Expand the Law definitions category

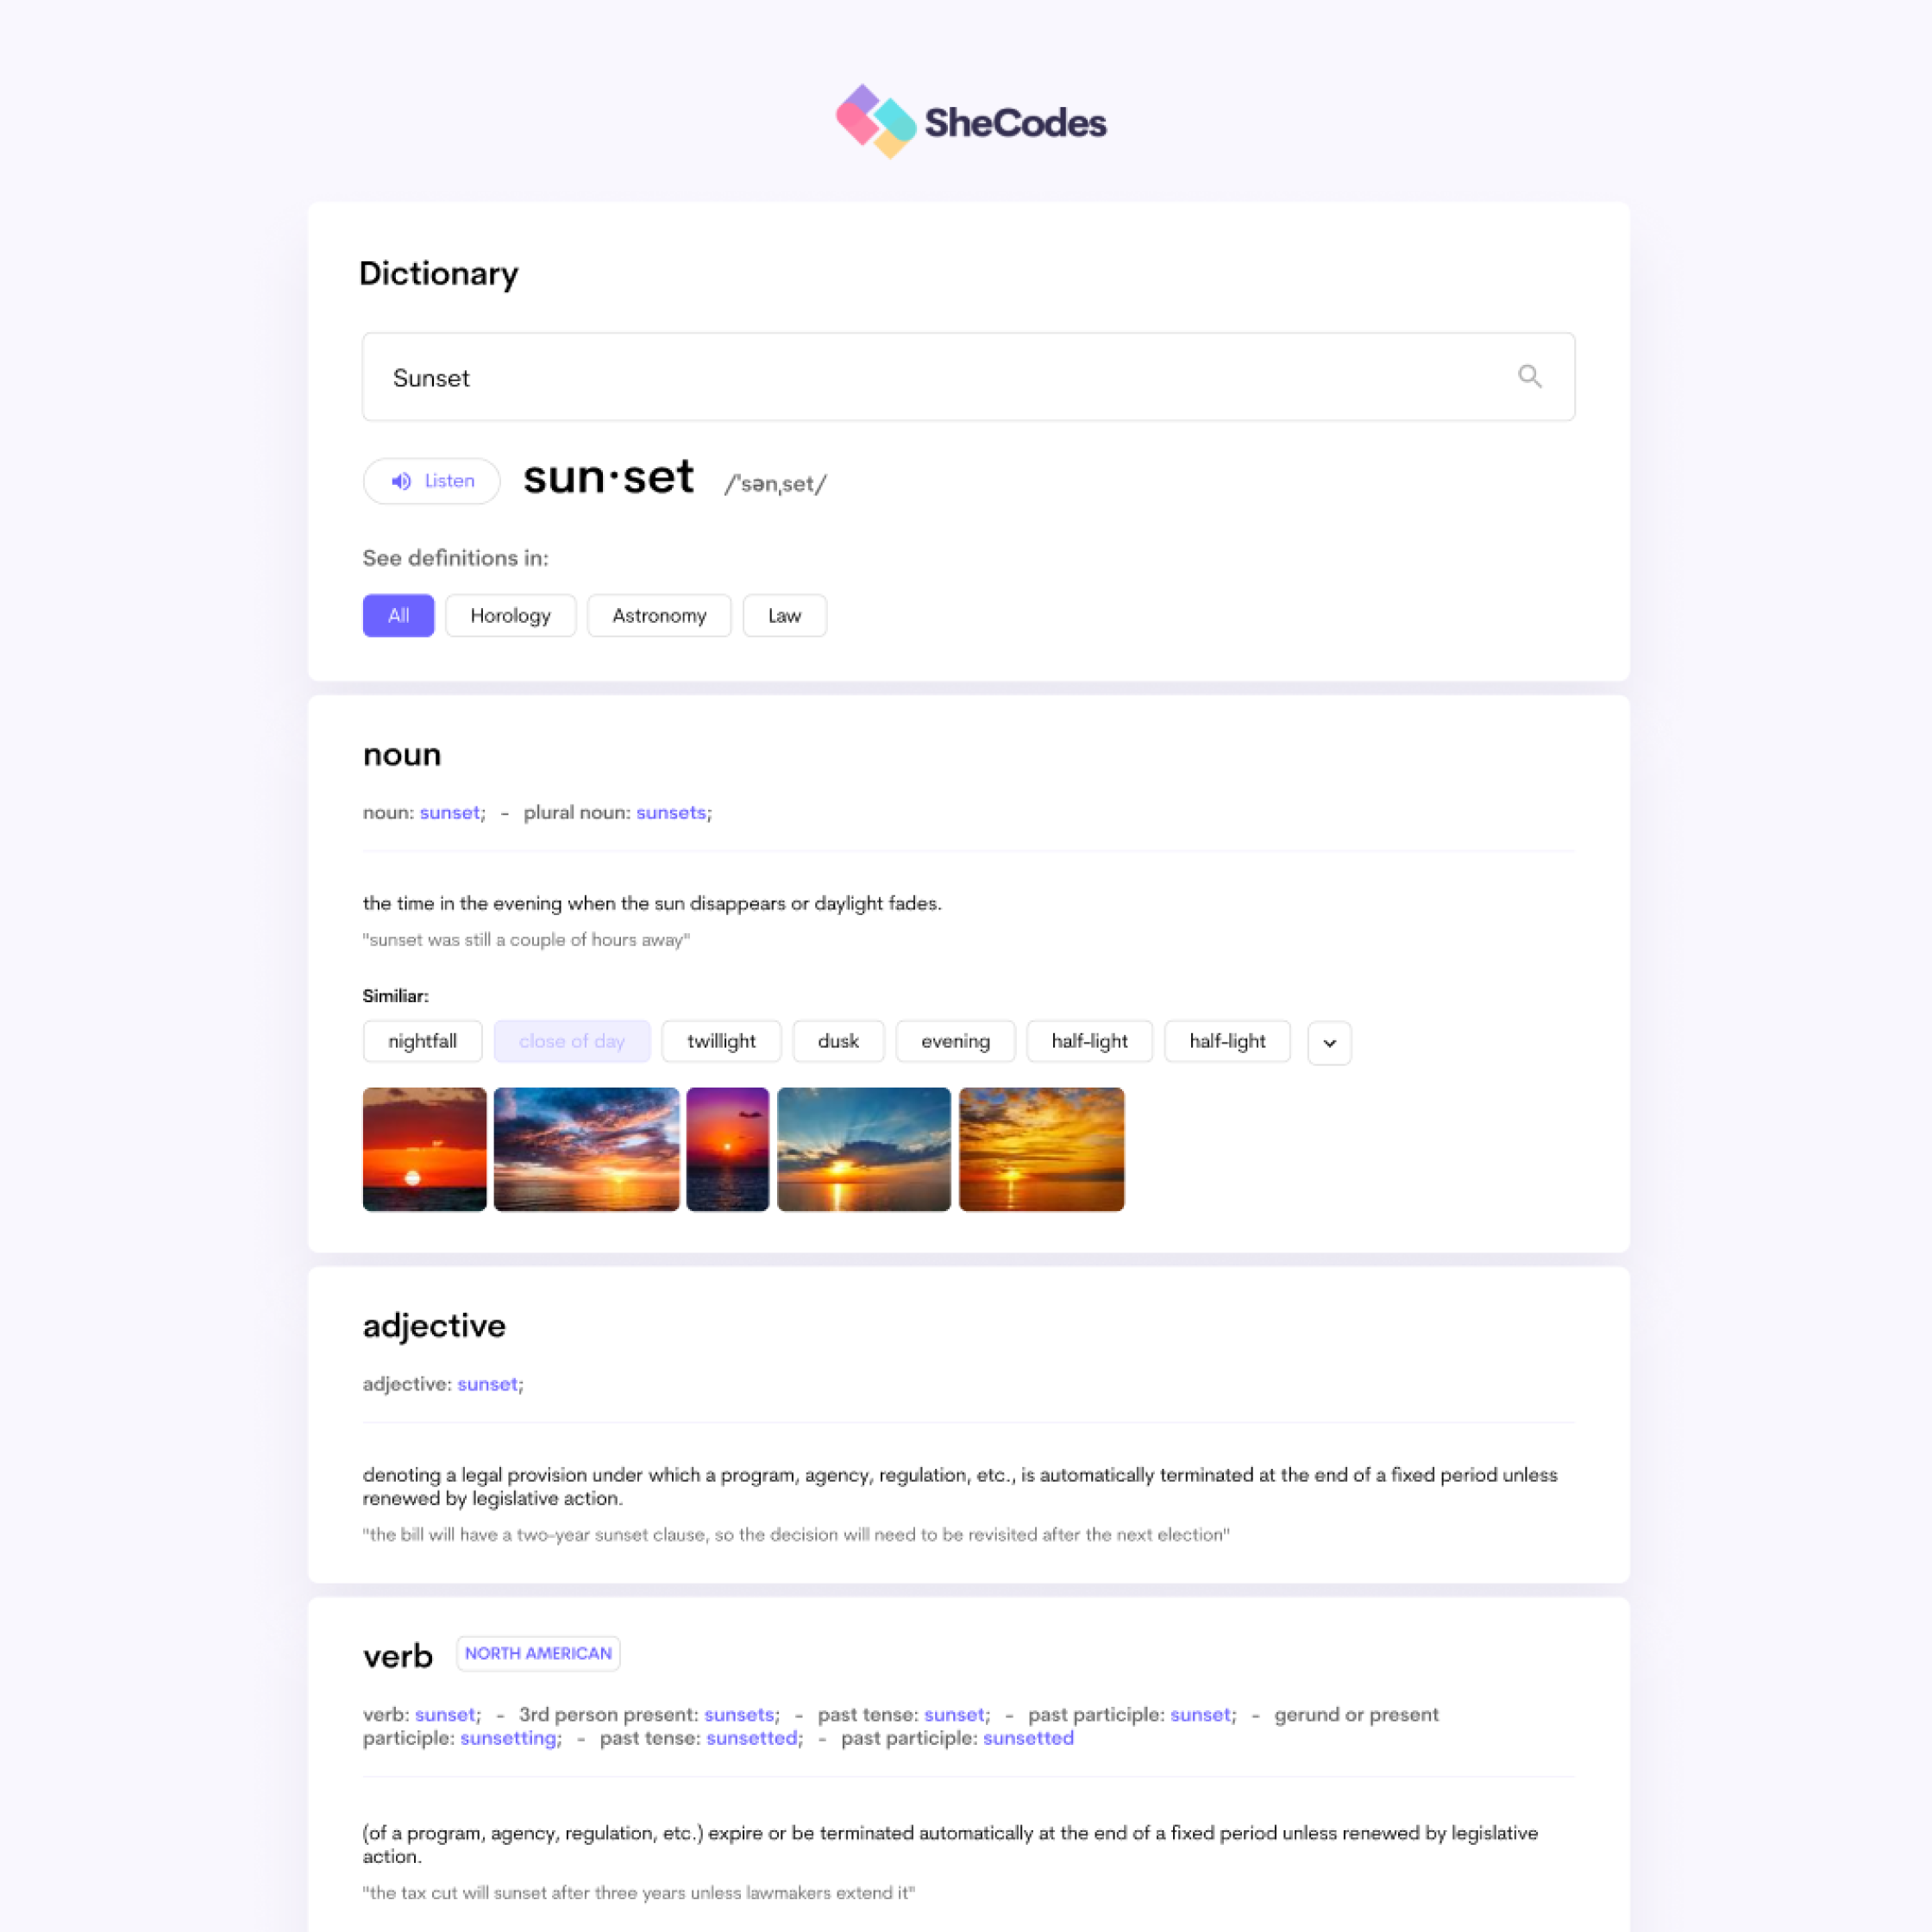(784, 614)
